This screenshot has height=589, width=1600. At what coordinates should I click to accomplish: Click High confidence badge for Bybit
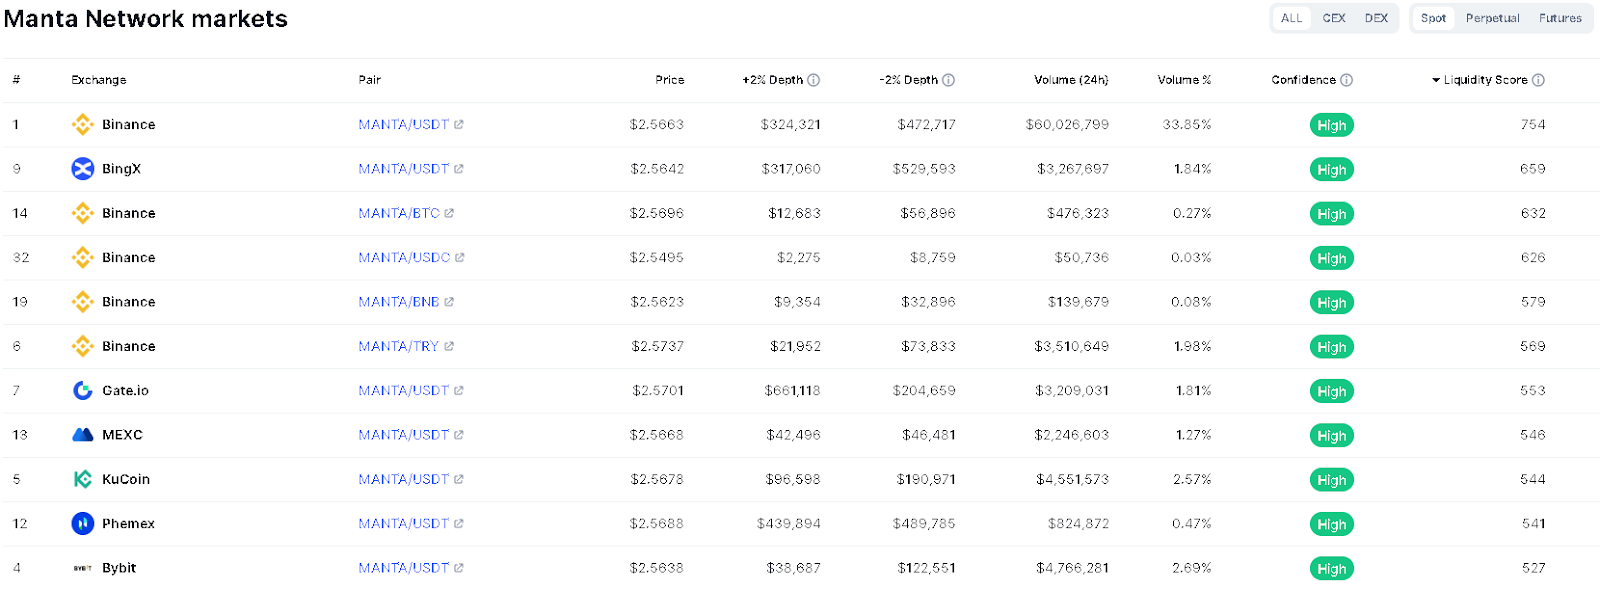point(1332,569)
